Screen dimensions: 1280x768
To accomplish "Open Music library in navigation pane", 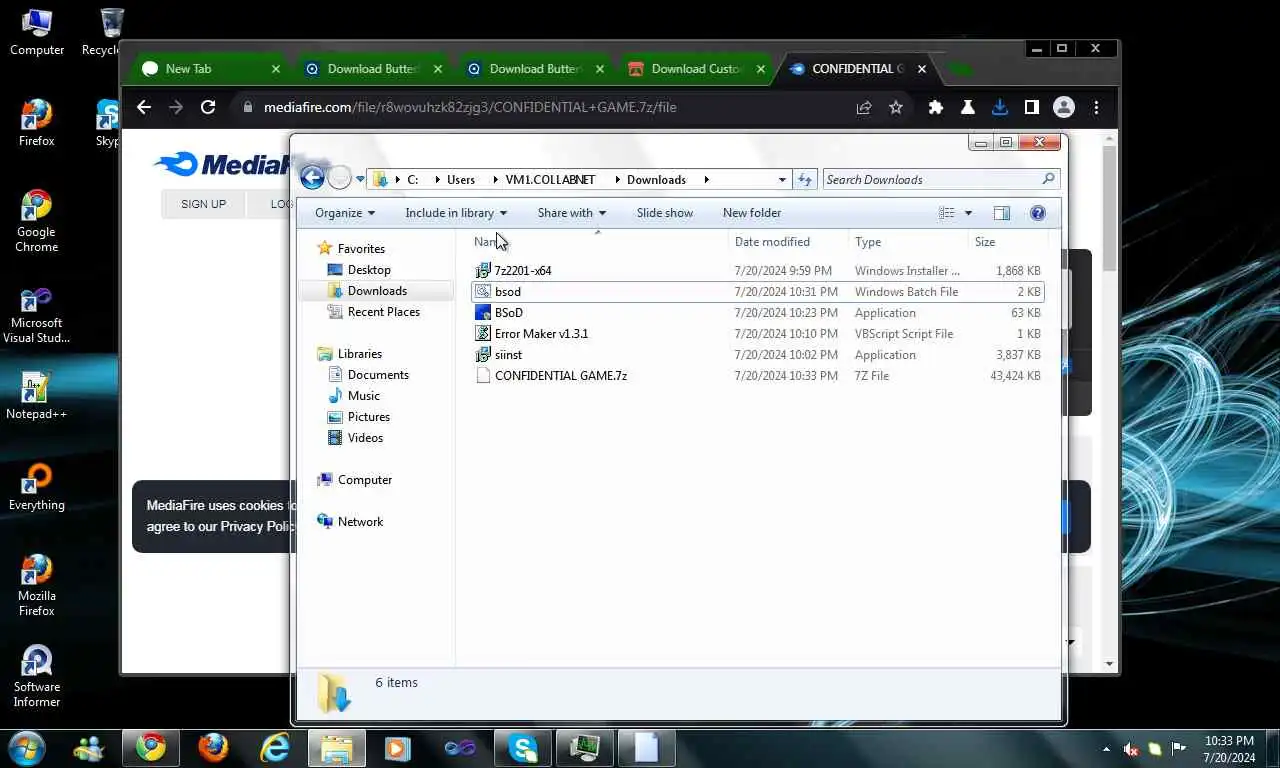I will (x=363, y=396).
